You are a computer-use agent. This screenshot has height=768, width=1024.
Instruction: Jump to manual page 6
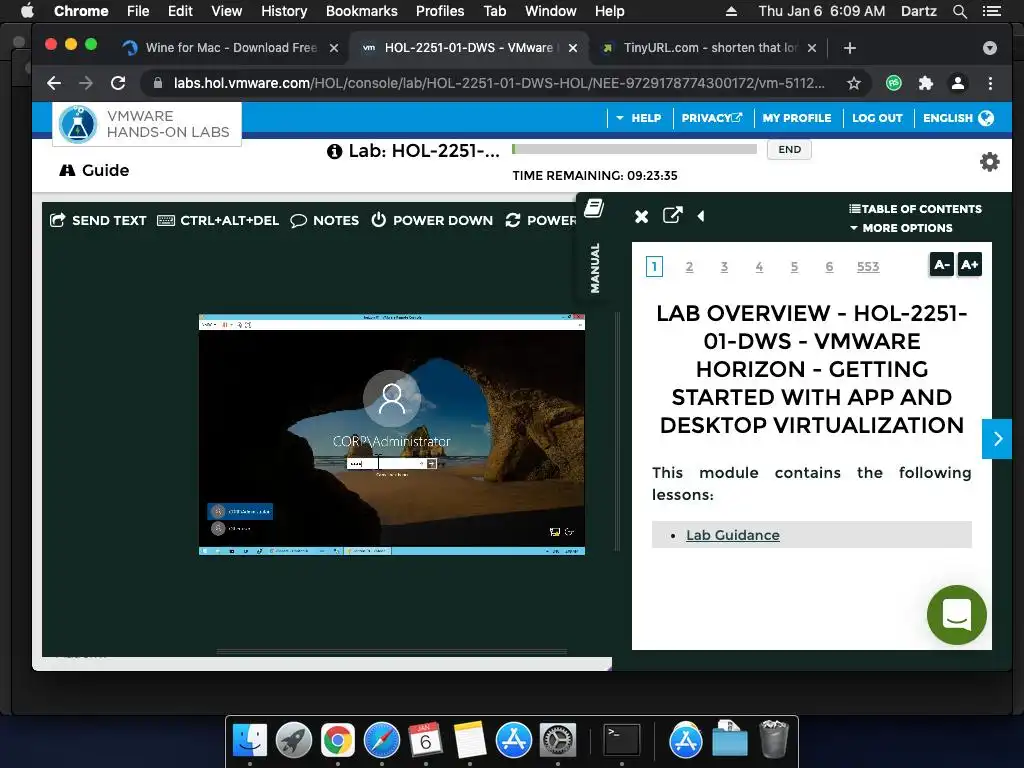tap(829, 266)
